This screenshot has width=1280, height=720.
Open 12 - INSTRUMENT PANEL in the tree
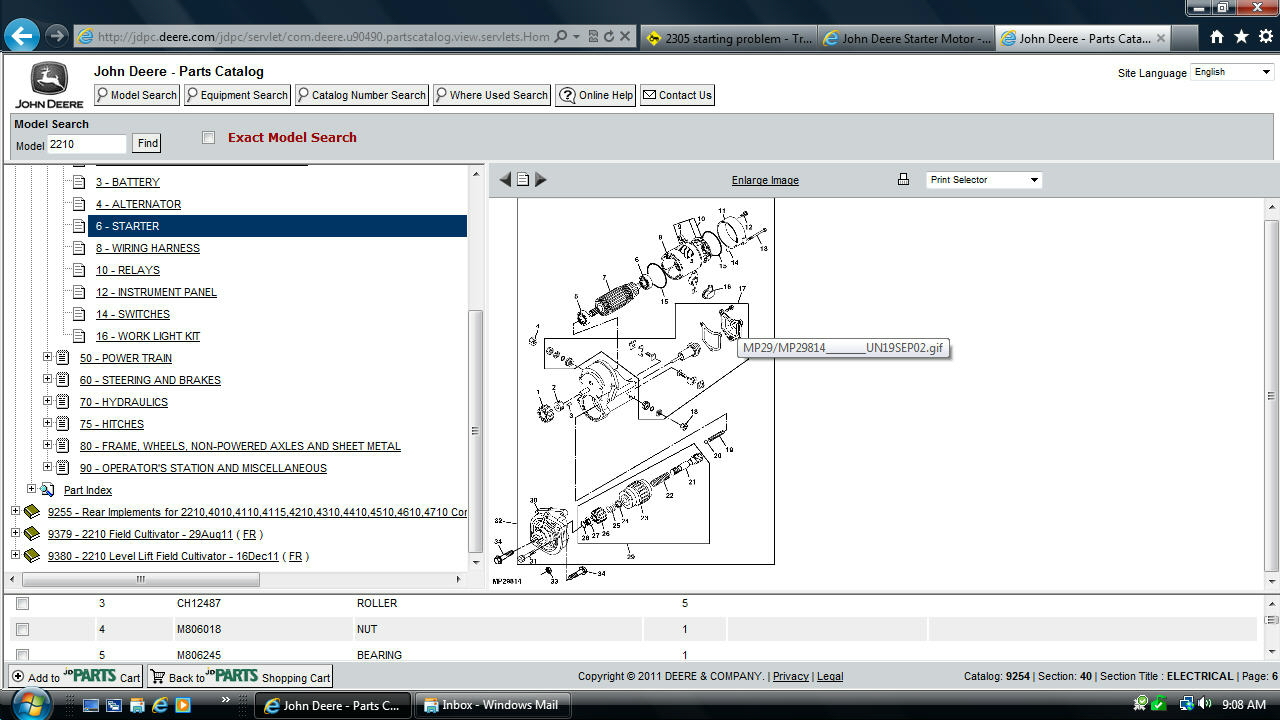pyautogui.click(x=156, y=292)
